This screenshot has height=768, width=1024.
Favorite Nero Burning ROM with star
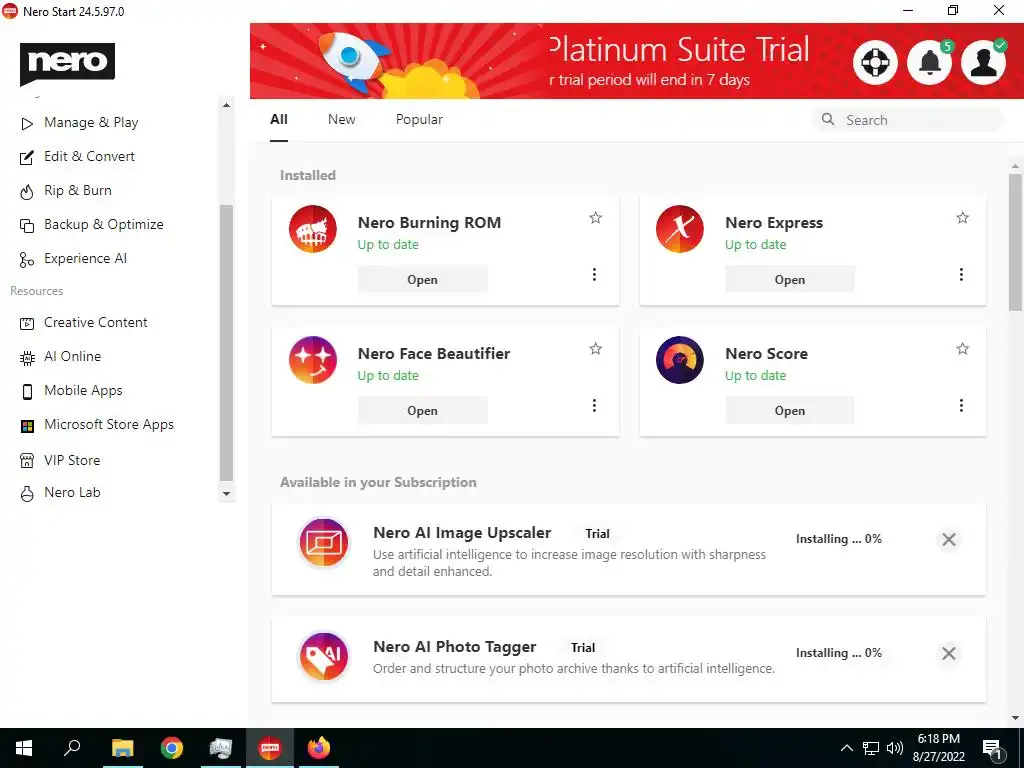[x=596, y=217]
